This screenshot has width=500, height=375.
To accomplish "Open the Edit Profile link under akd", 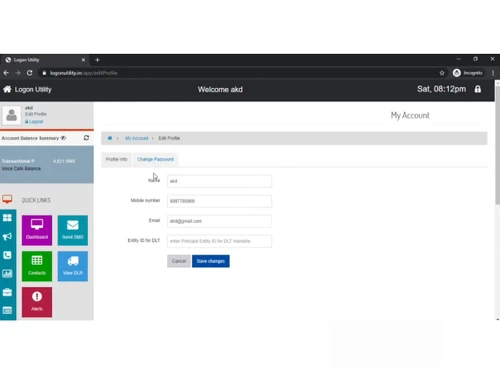I will pos(36,114).
